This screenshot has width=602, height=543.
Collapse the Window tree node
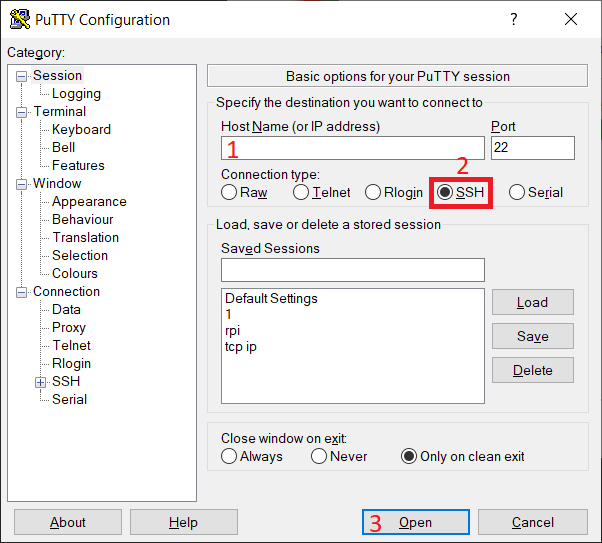[x=22, y=184]
